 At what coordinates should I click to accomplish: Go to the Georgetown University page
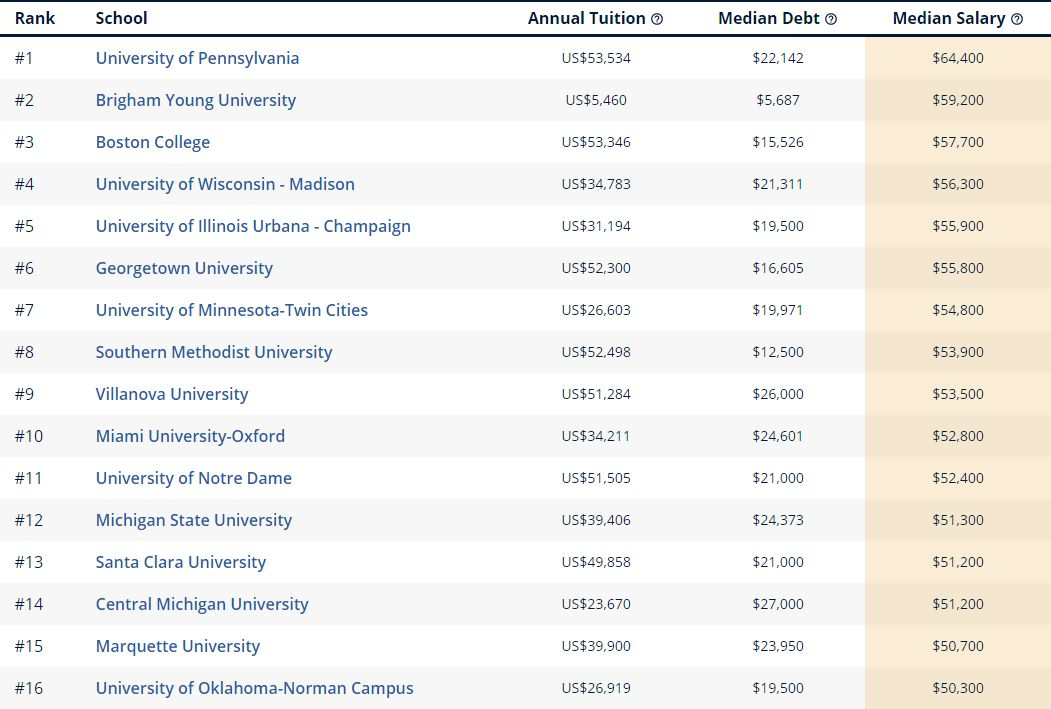[x=184, y=268]
